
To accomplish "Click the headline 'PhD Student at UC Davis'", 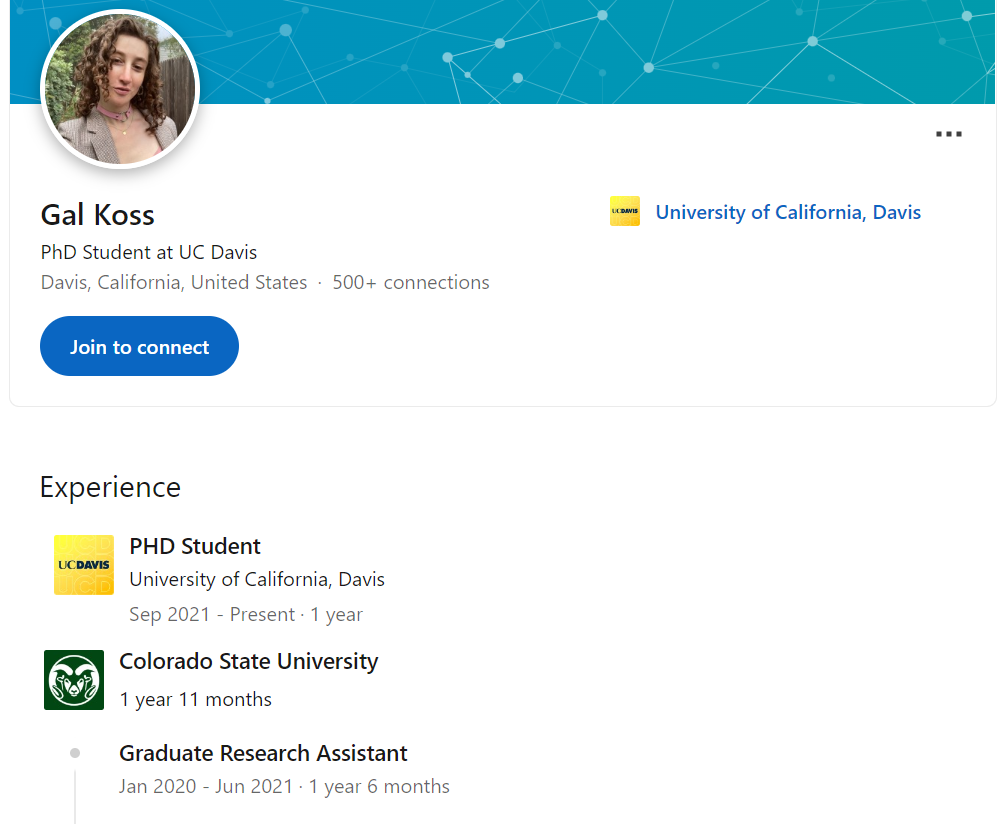I will (149, 253).
